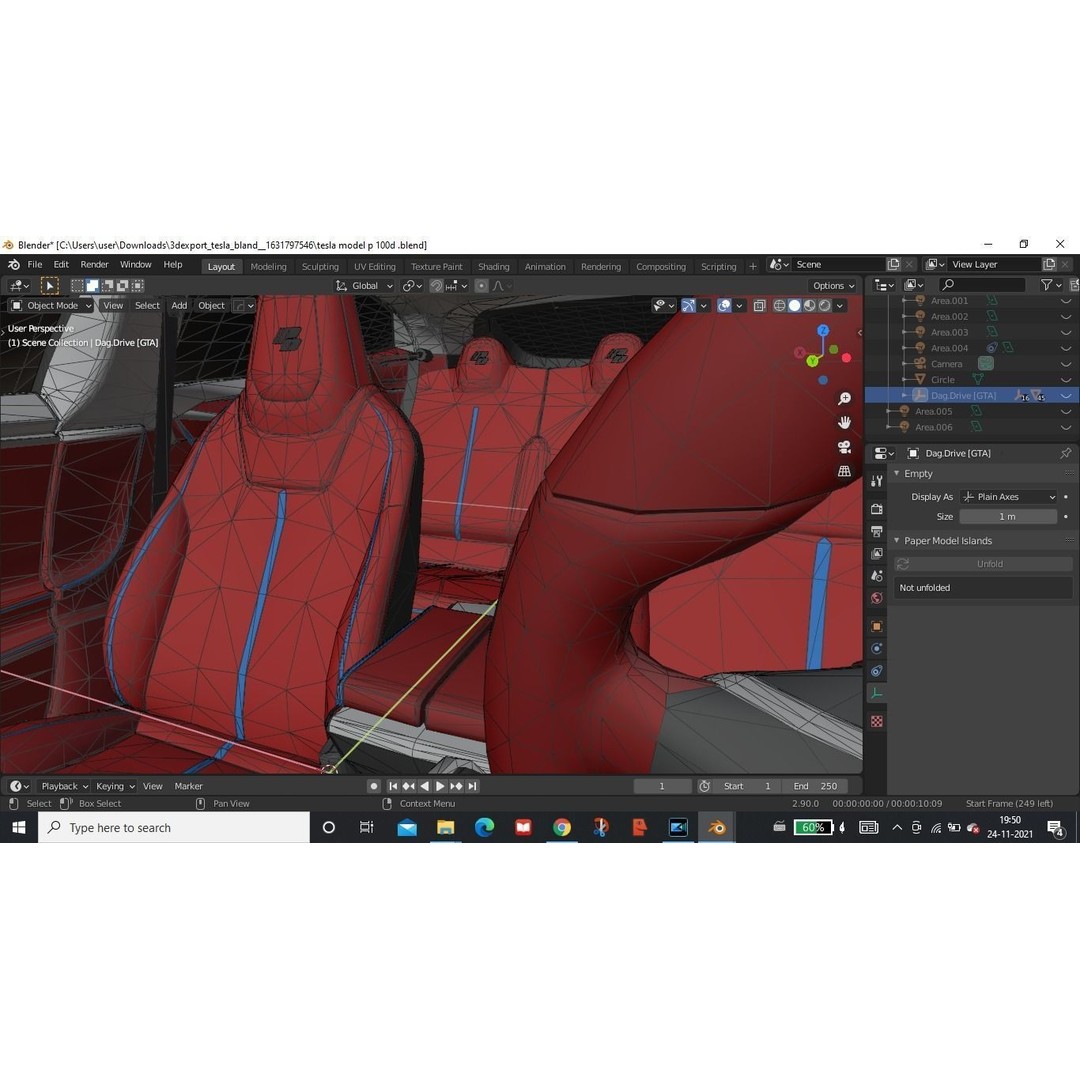The image size is (1080, 1080).
Task: Switch to the Shading workspace tab
Action: [x=494, y=267]
